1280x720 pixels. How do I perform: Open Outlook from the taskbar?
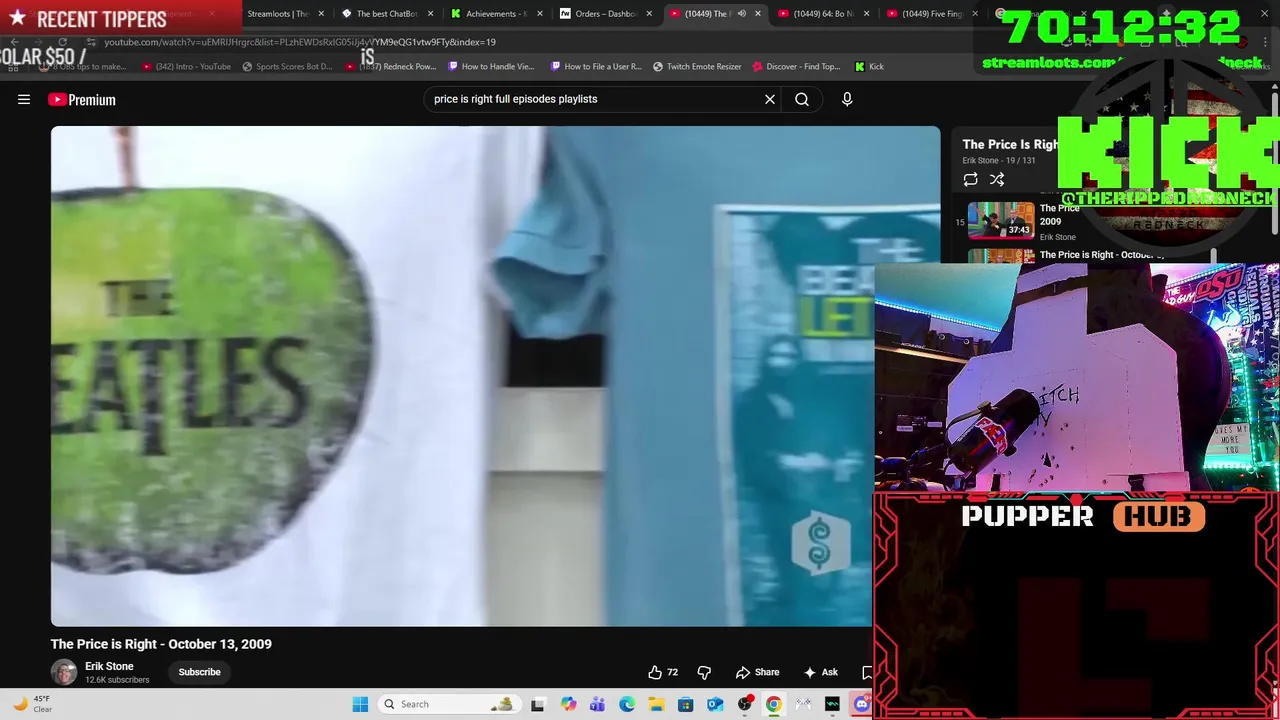715,704
